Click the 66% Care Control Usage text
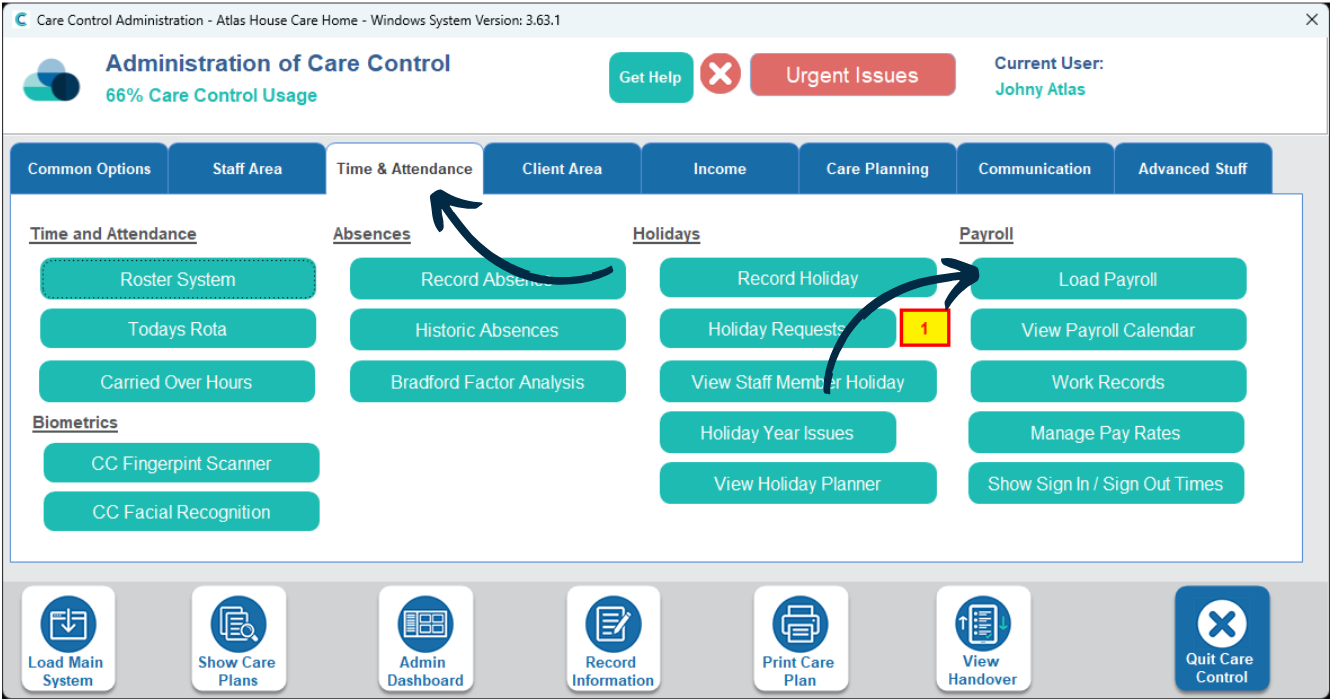1334x700 pixels. [x=211, y=96]
